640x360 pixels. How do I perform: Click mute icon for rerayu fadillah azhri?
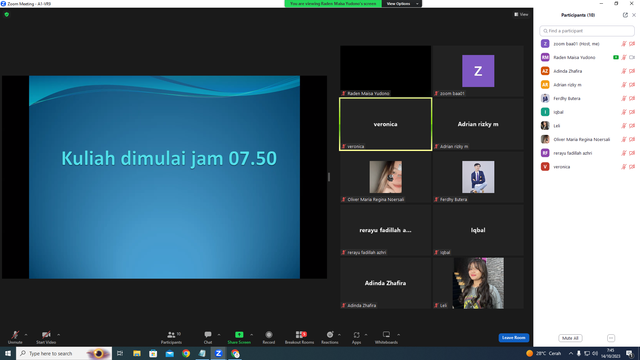[624, 153]
